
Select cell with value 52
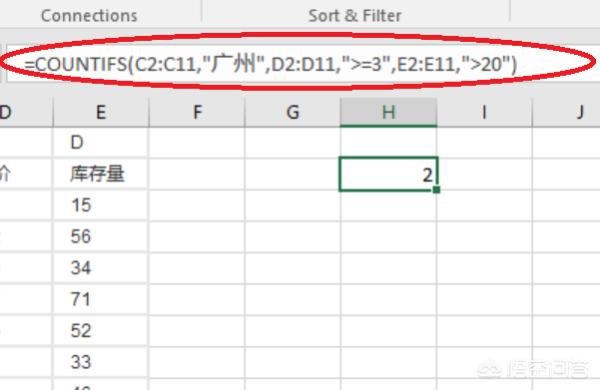(x=101, y=331)
